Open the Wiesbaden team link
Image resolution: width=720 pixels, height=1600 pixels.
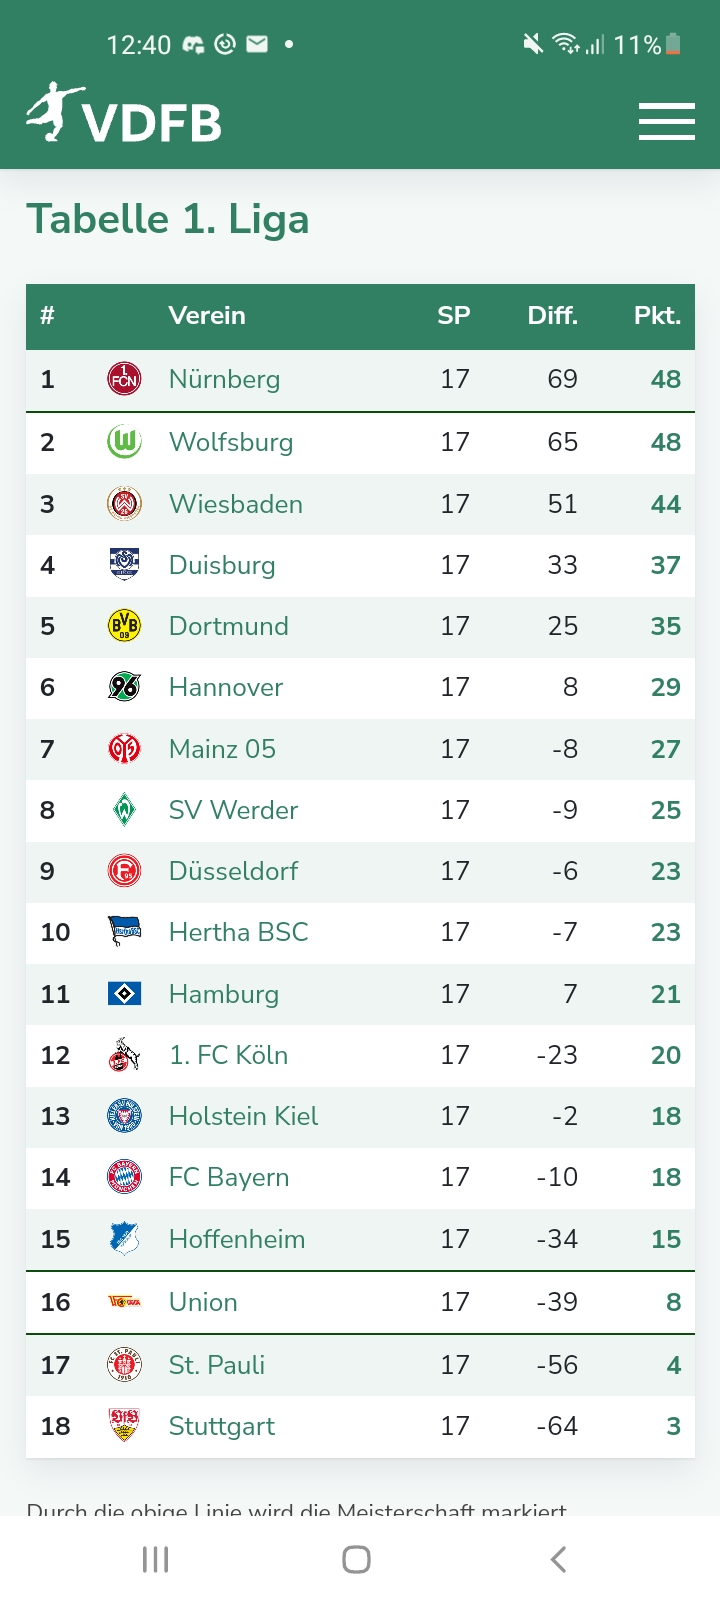point(235,504)
